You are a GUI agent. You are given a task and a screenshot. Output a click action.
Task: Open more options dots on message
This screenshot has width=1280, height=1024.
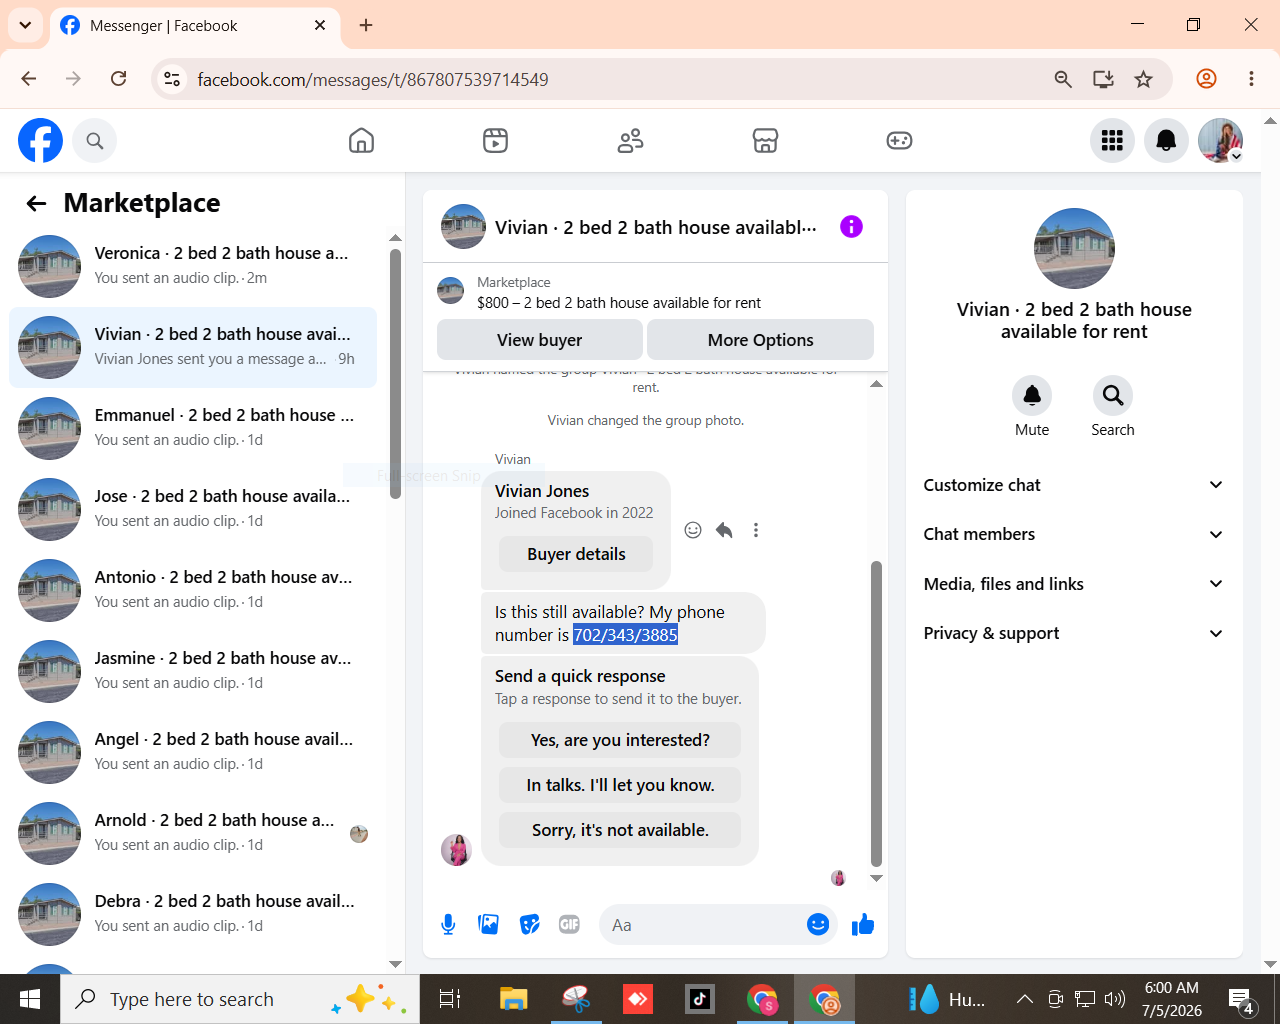pos(756,530)
